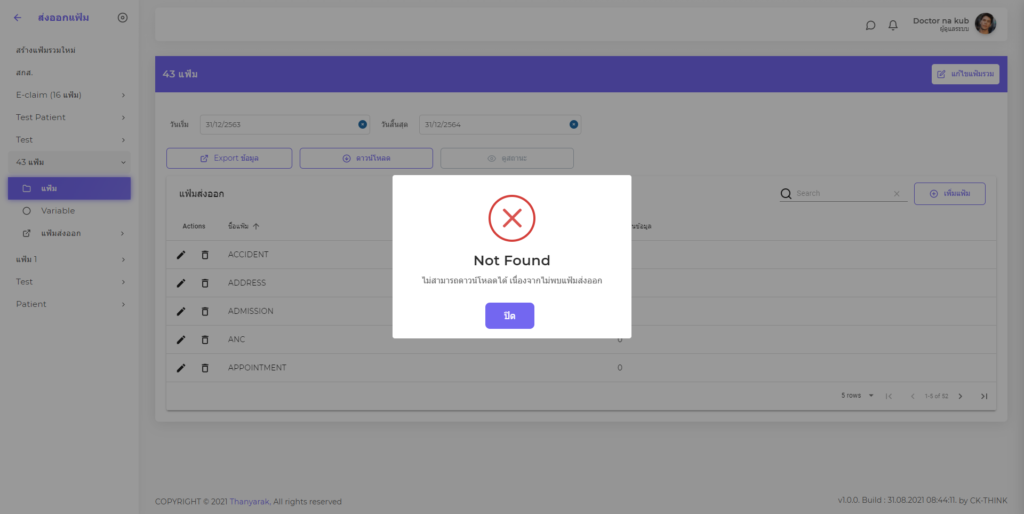Click the trash delete icon for ADDRESS
This screenshot has width=1024, height=514.
coord(205,283)
